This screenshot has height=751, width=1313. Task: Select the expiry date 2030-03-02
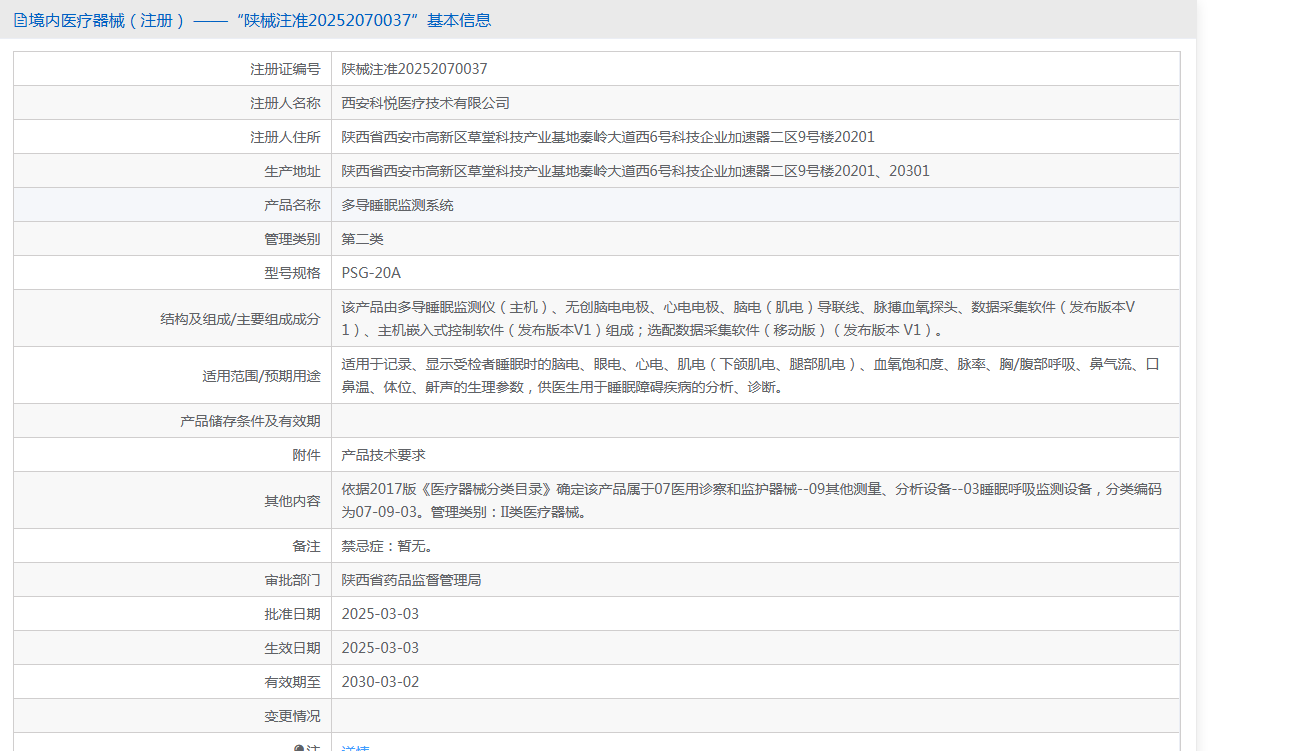click(x=381, y=682)
